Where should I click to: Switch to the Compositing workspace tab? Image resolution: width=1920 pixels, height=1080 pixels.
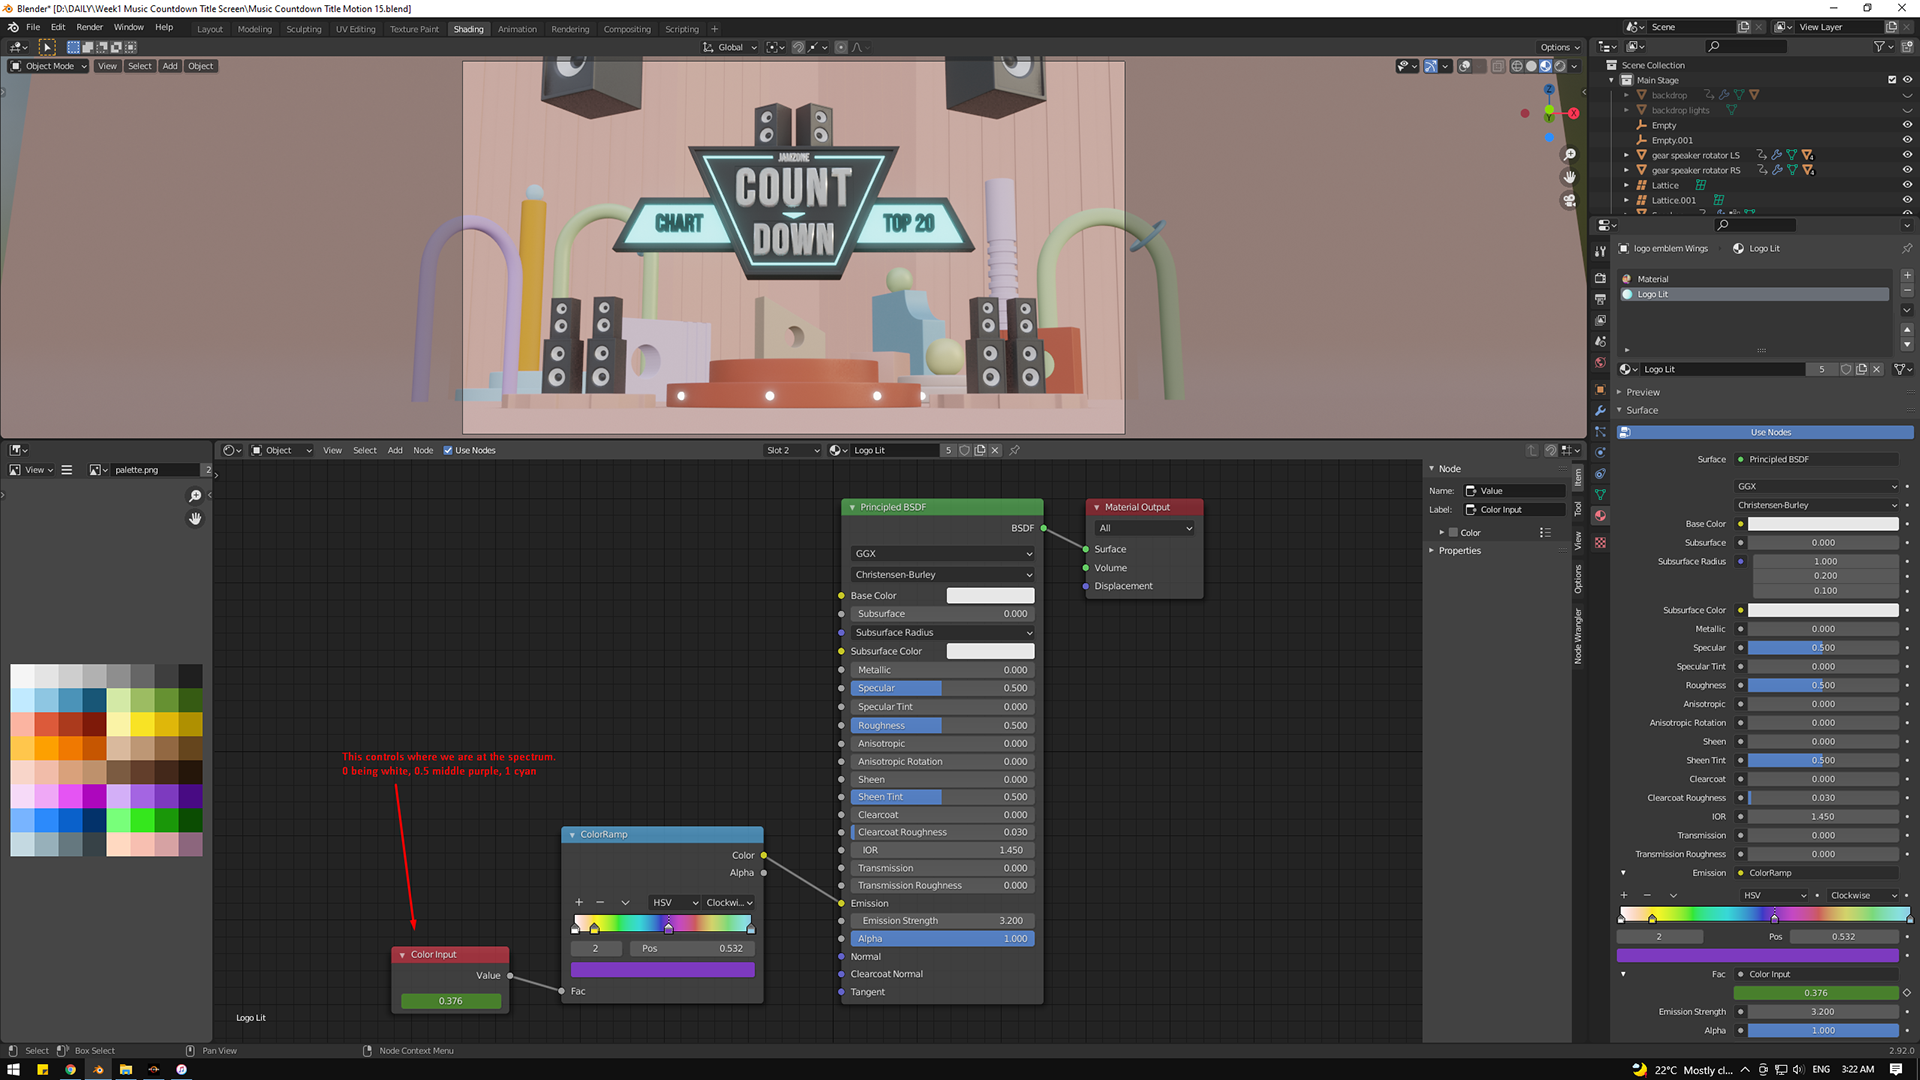[626, 29]
